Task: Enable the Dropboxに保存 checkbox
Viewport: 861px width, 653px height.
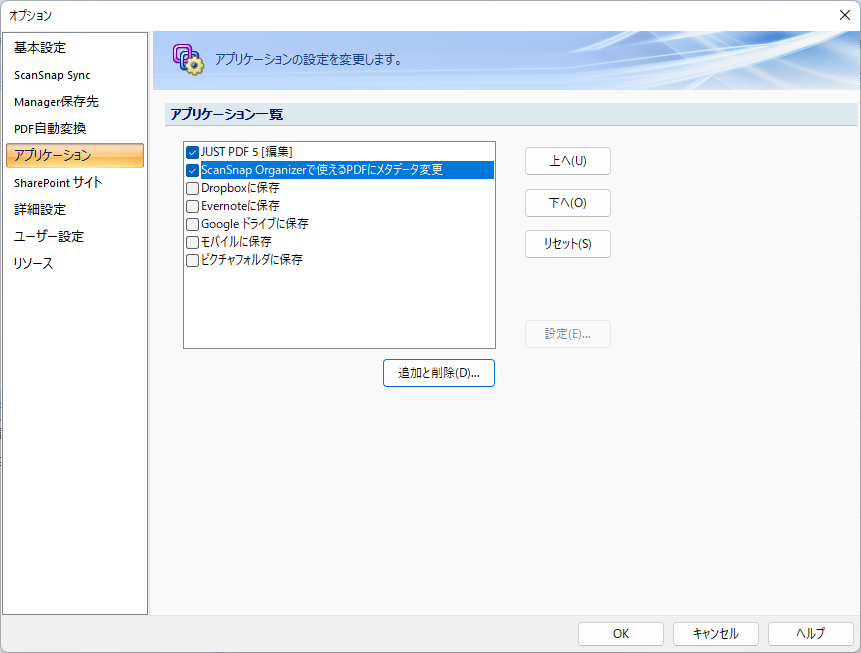Action: 192,188
